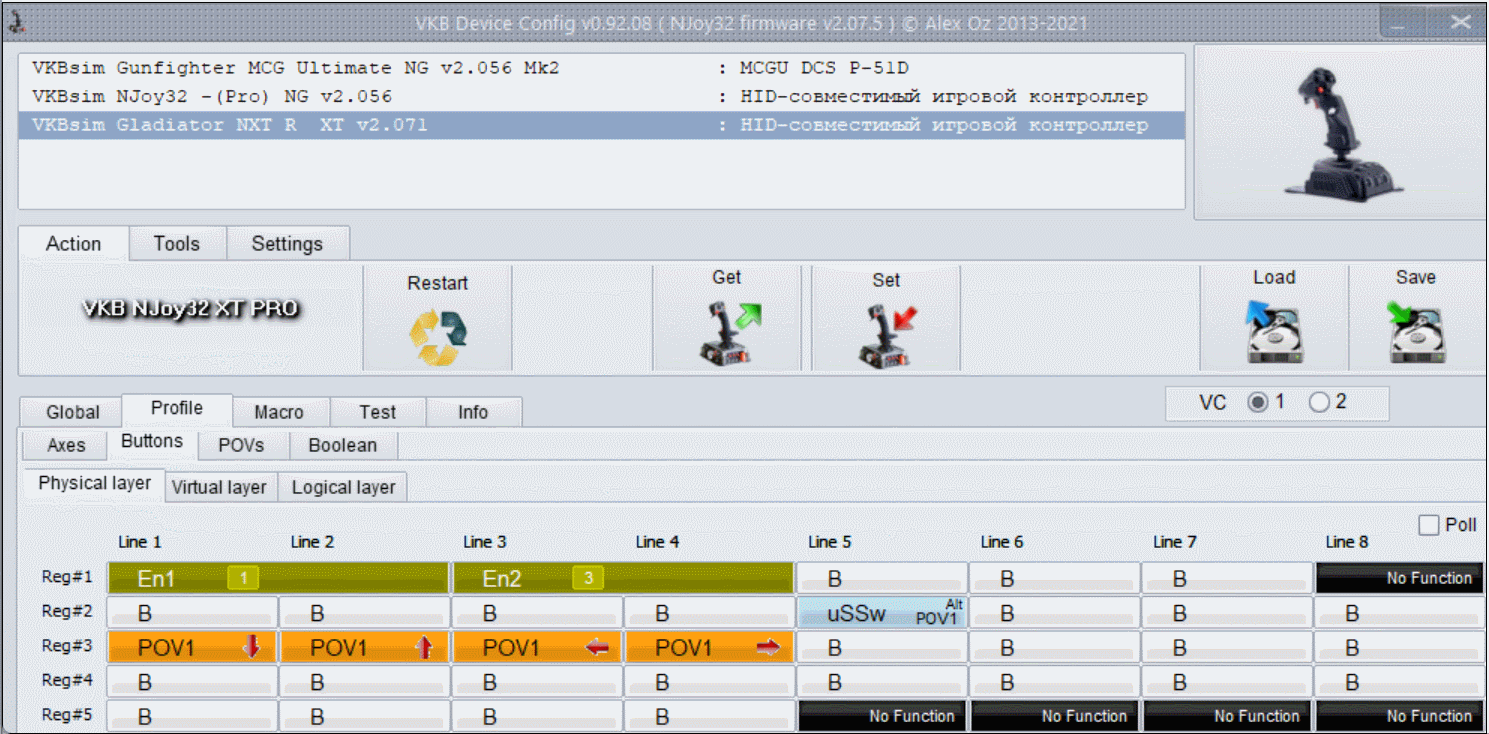Select the POV1 down-arrow button cell

(193, 648)
